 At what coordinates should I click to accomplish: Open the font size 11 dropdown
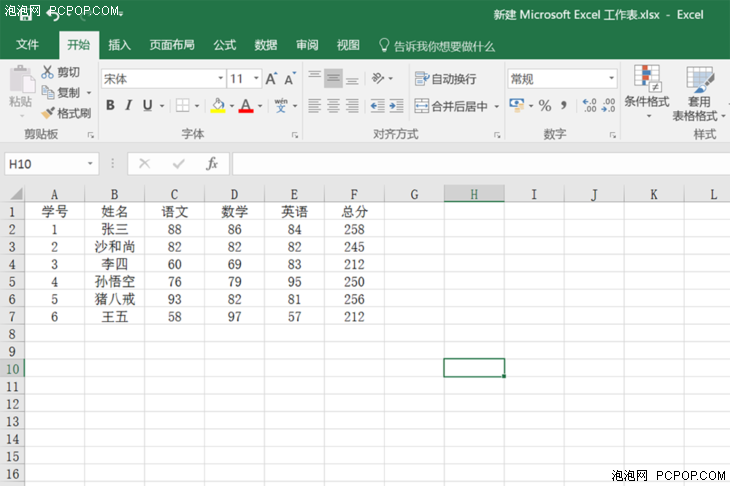coord(256,79)
